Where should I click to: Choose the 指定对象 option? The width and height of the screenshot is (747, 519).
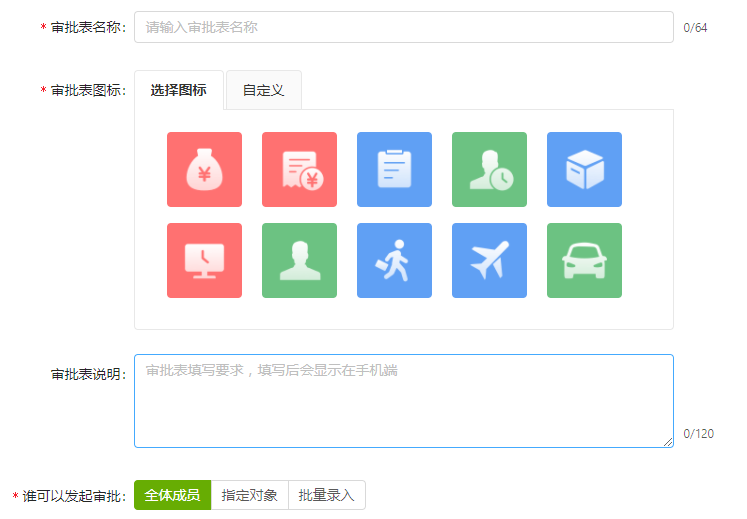point(250,495)
